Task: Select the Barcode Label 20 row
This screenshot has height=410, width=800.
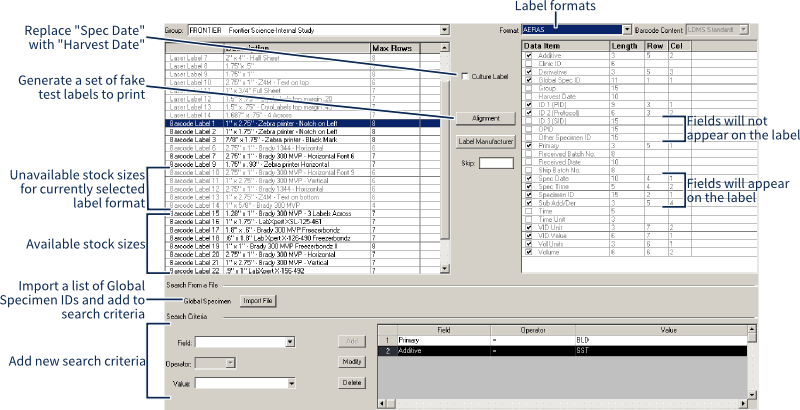Action: pos(303,254)
